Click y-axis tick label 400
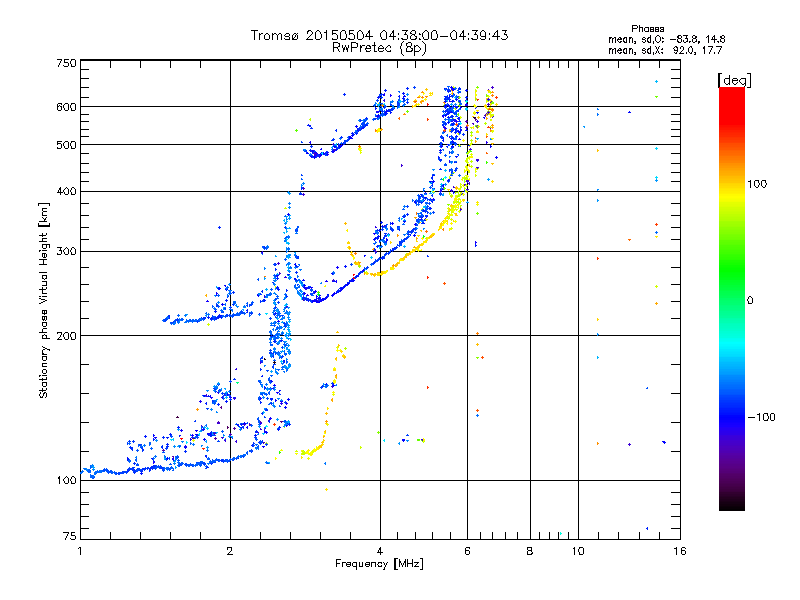This screenshot has width=800, height=600. tap(66, 192)
